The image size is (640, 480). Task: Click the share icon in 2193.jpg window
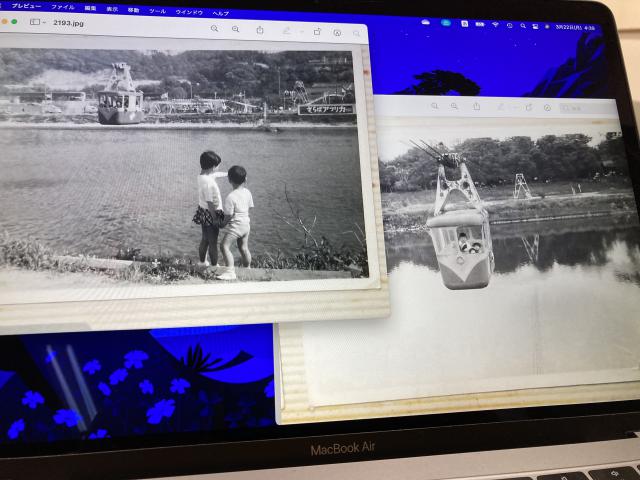click(x=260, y=30)
